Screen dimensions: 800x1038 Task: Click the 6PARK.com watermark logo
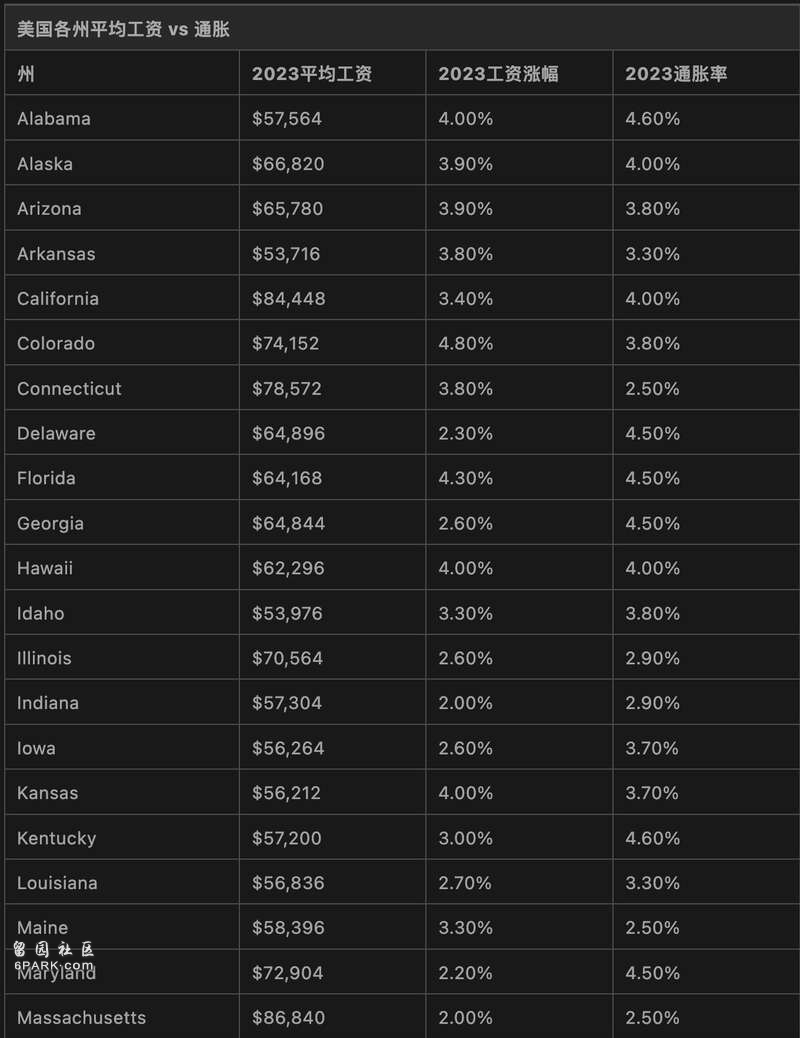55,956
